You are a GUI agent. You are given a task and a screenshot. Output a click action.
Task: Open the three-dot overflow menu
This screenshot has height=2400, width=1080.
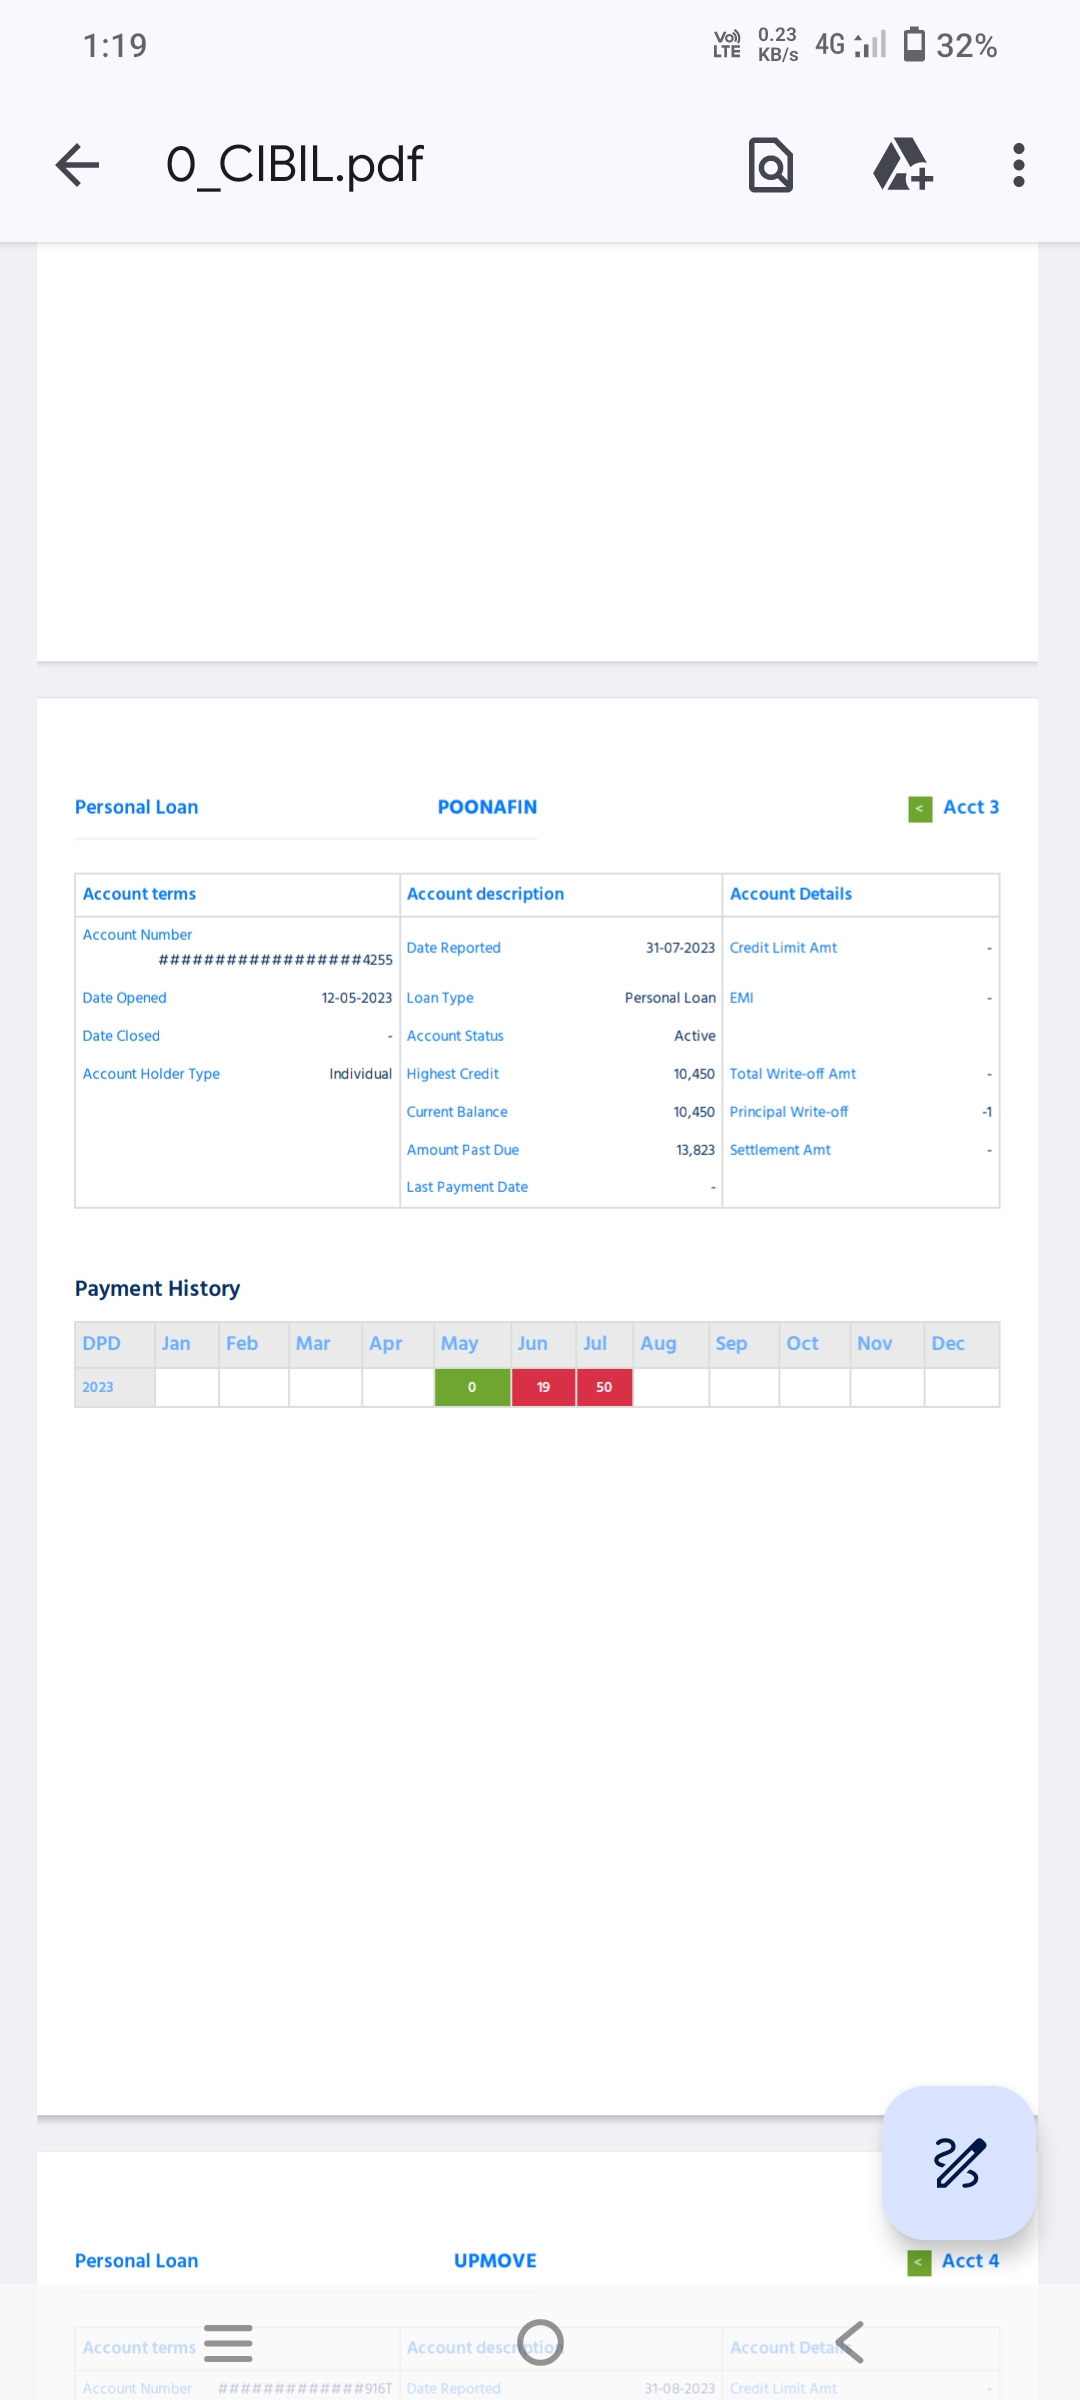(x=1018, y=165)
